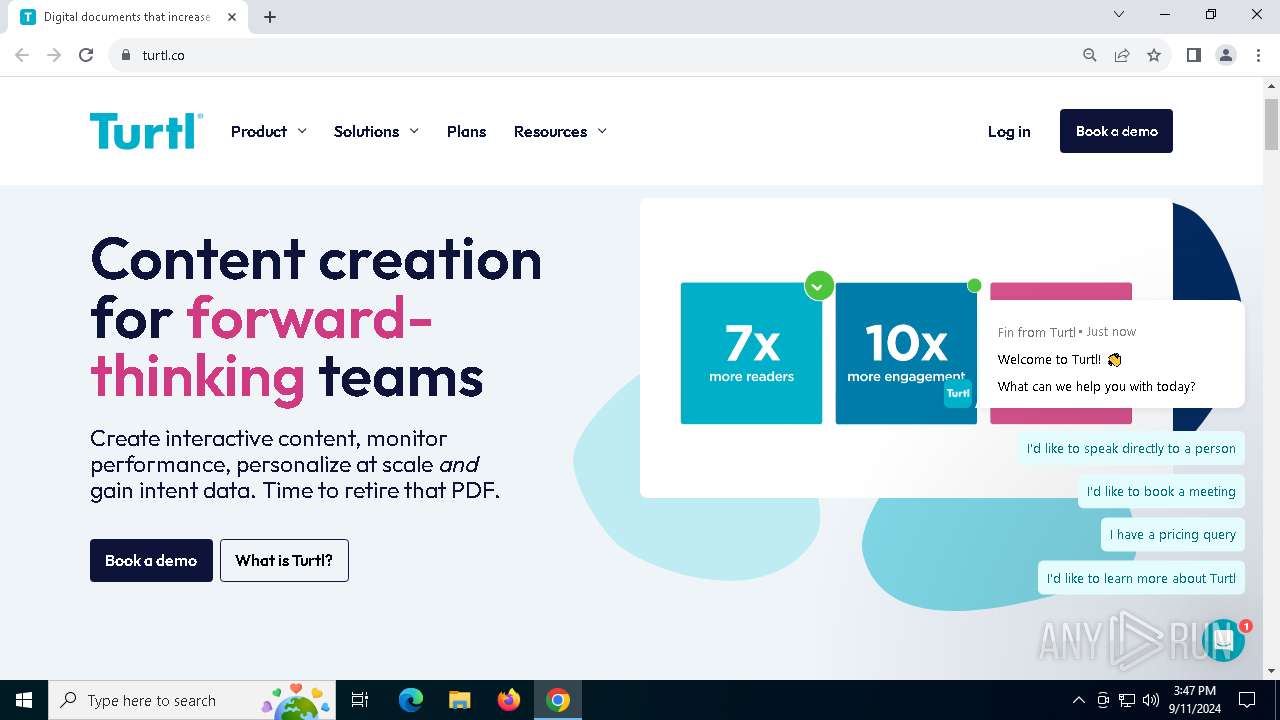The height and width of the screenshot is (720, 1280).
Task: Share this page icon in the address bar
Action: pos(1122,55)
